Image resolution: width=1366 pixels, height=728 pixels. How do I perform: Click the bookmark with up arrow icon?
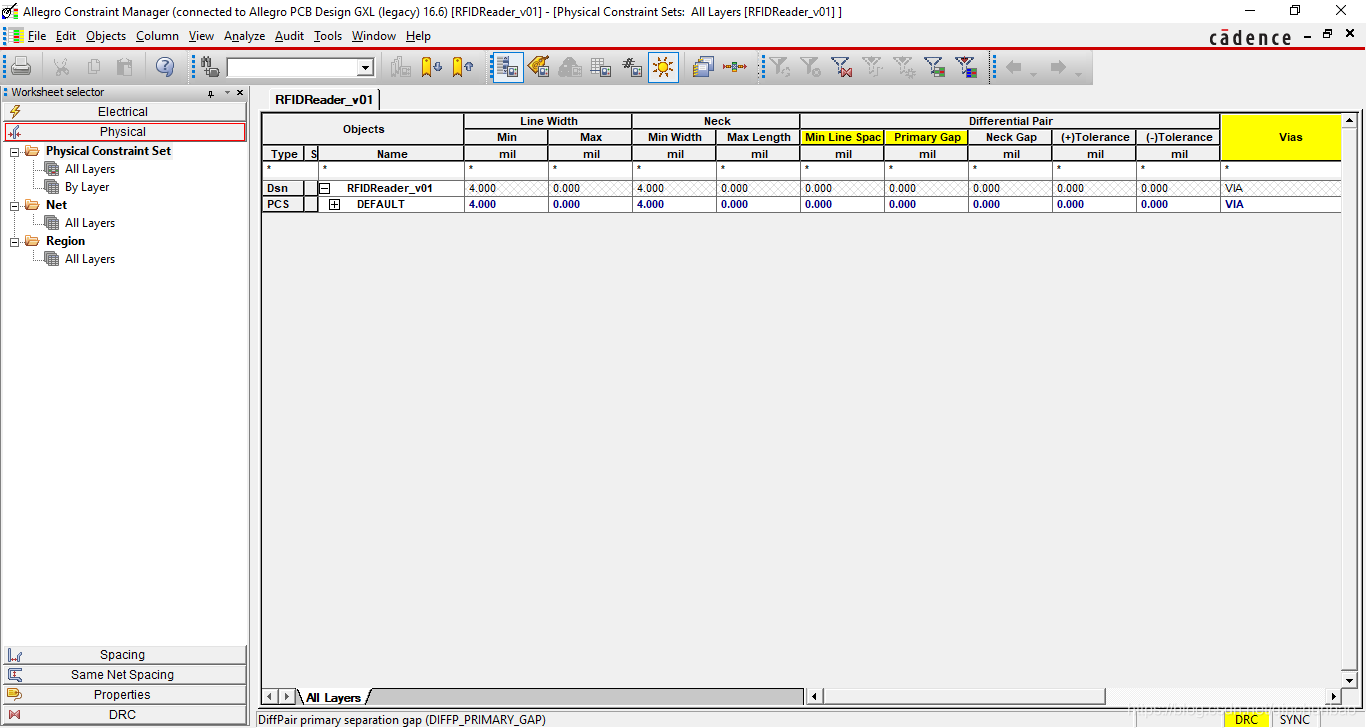pyautogui.click(x=462, y=67)
